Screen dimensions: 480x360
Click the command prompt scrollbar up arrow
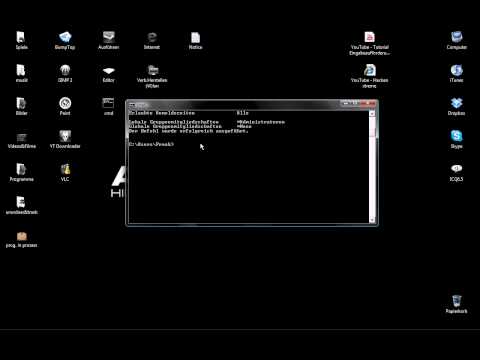372,113
